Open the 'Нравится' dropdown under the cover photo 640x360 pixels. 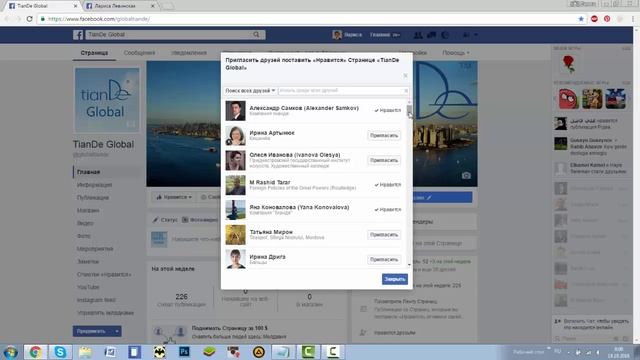tap(173, 197)
